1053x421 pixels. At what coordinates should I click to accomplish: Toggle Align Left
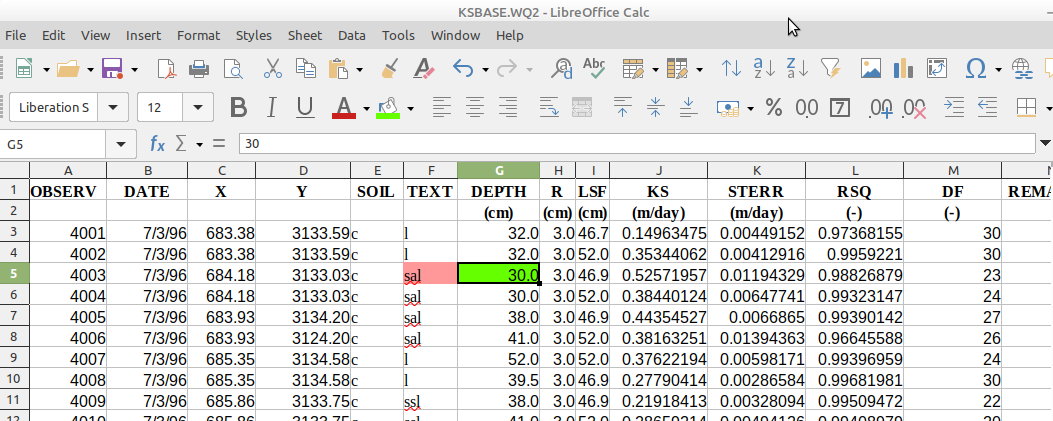pos(441,107)
